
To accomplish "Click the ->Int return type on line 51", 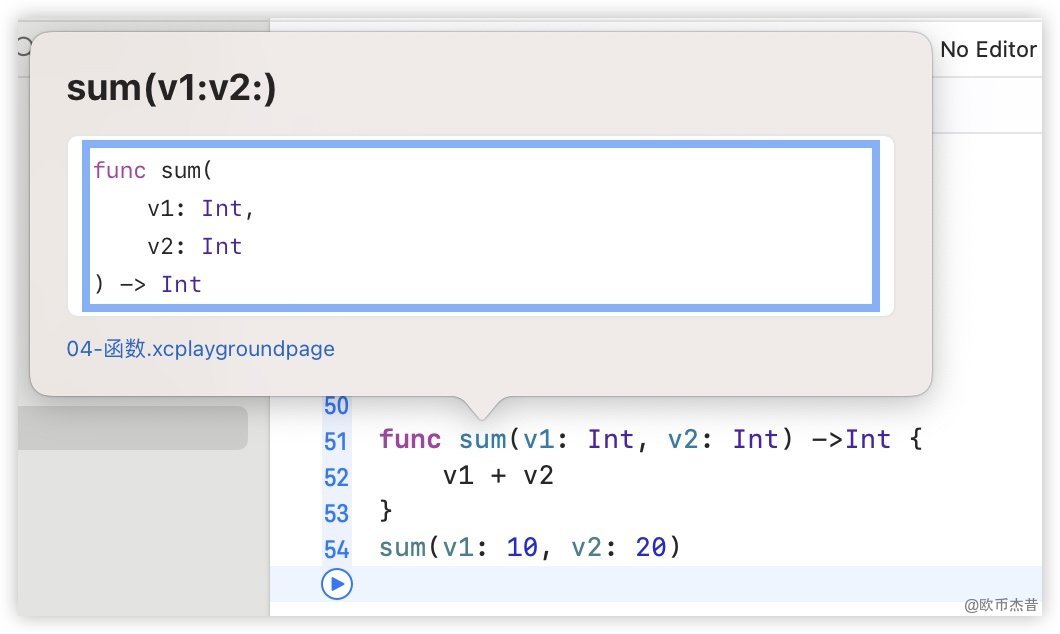I will click(857, 439).
